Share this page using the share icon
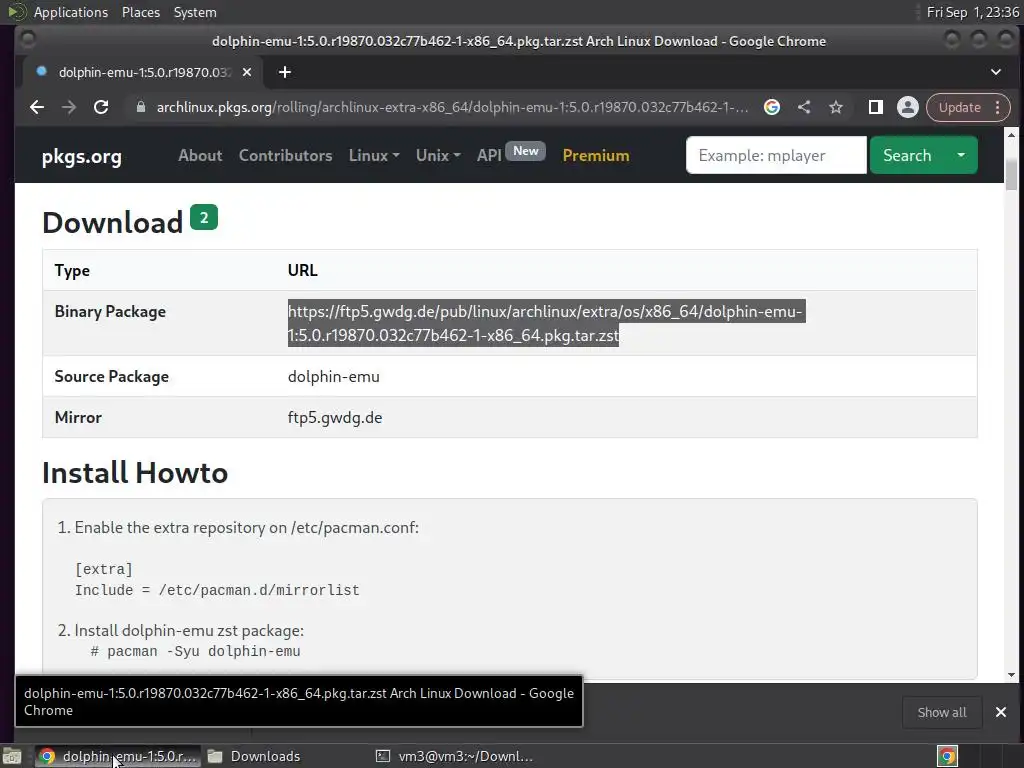Image resolution: width=1024 pixels, height=768 pixels. (804, 107)
